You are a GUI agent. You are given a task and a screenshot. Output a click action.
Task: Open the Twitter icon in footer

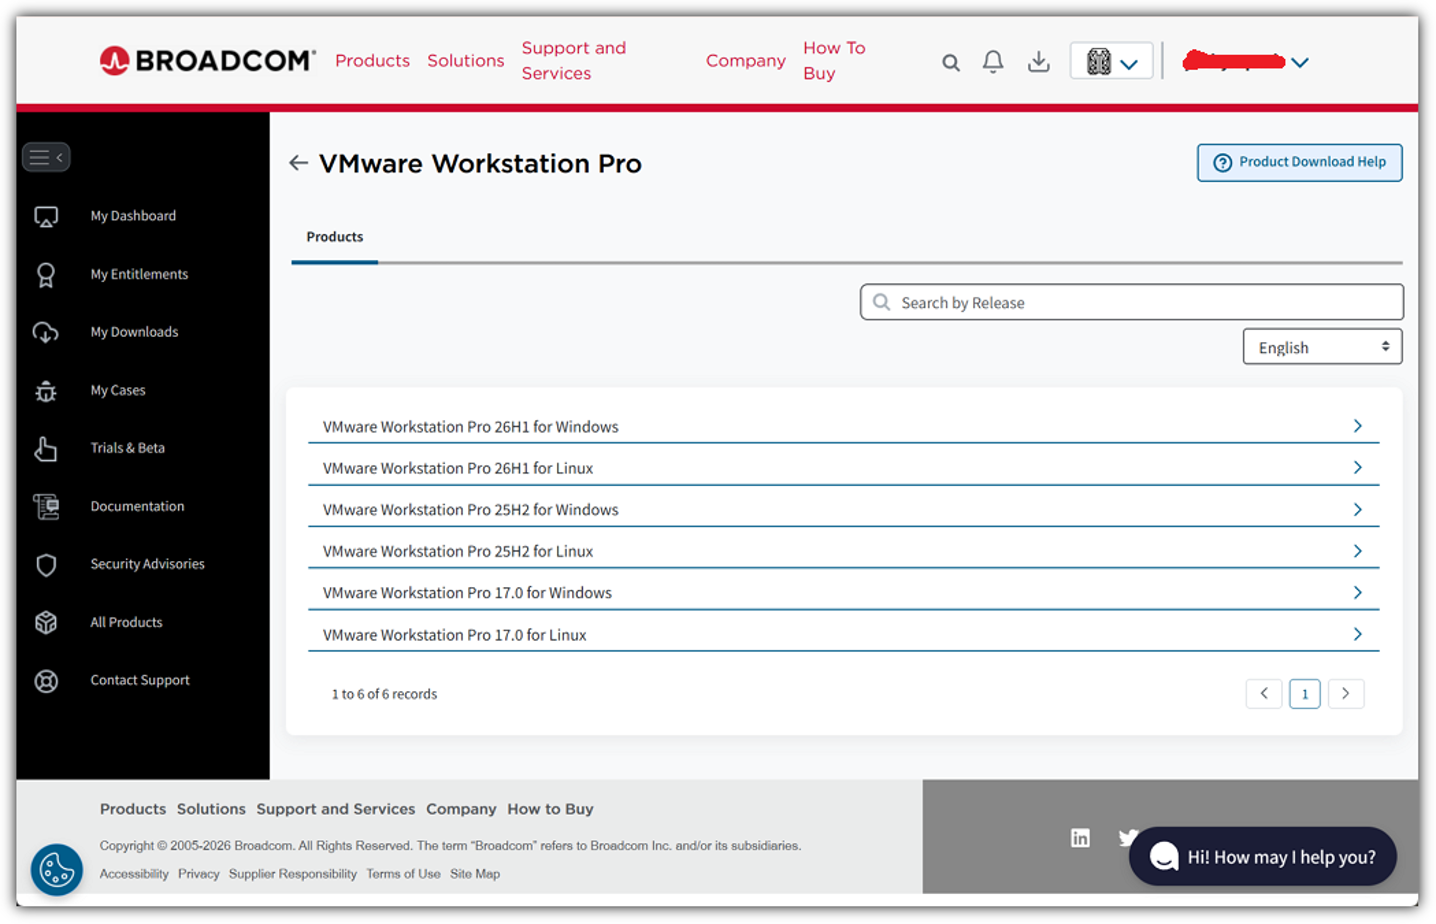click(1128, 838)
